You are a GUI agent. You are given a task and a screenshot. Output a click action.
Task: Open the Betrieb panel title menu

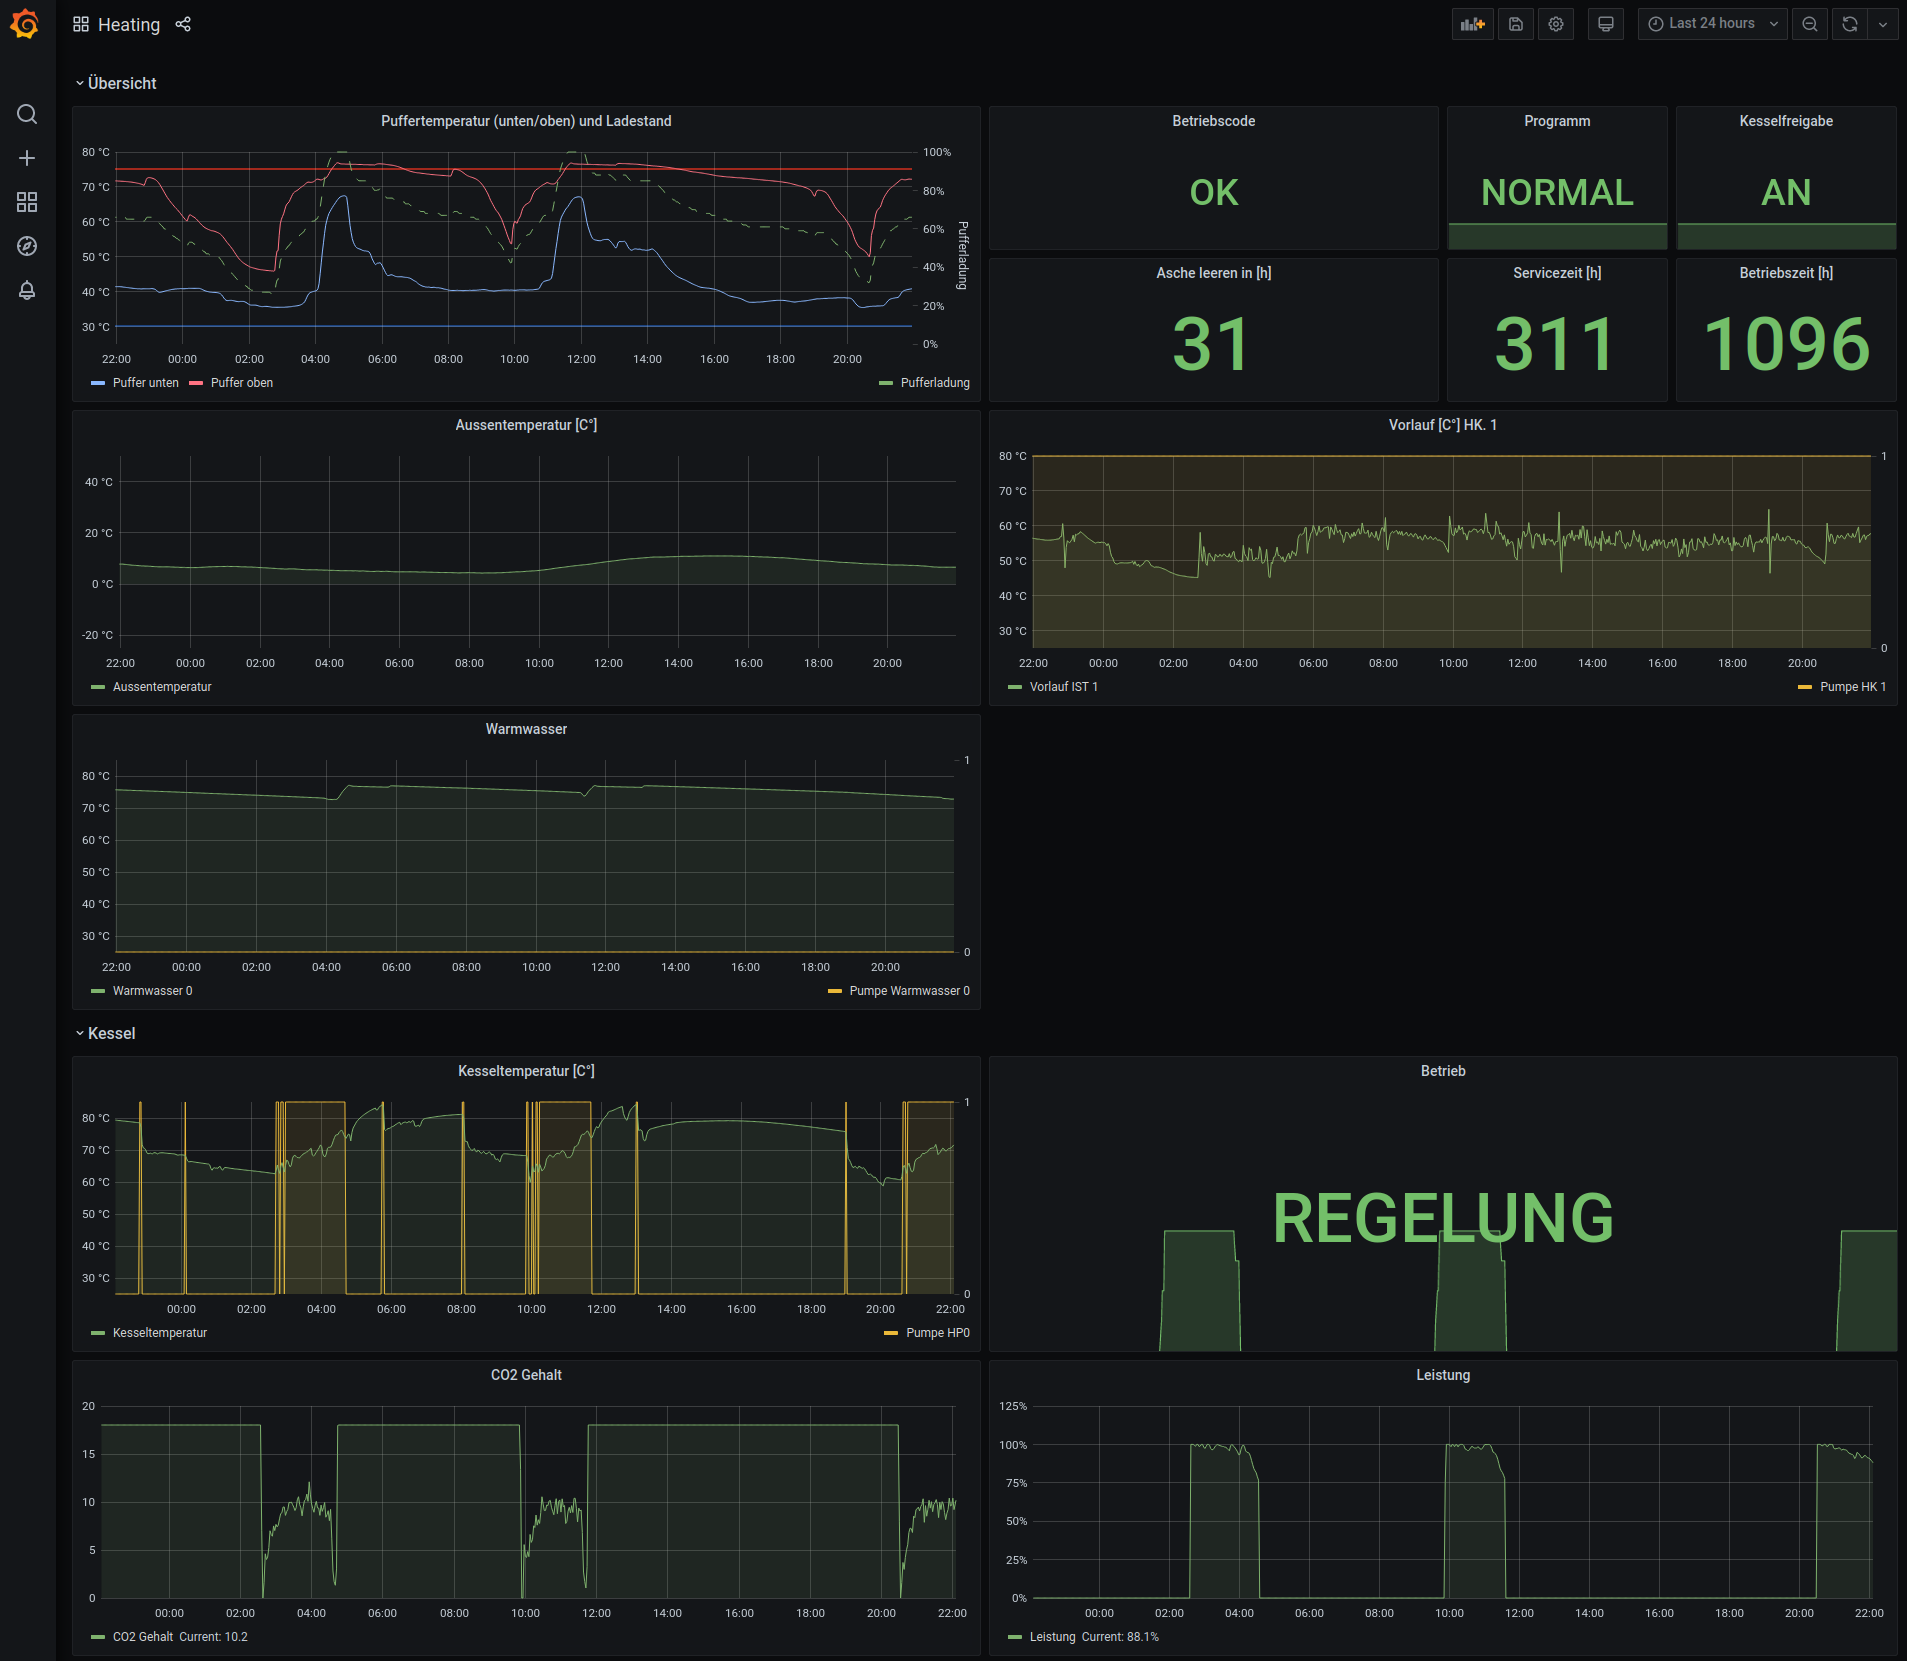(1443, 1071)
